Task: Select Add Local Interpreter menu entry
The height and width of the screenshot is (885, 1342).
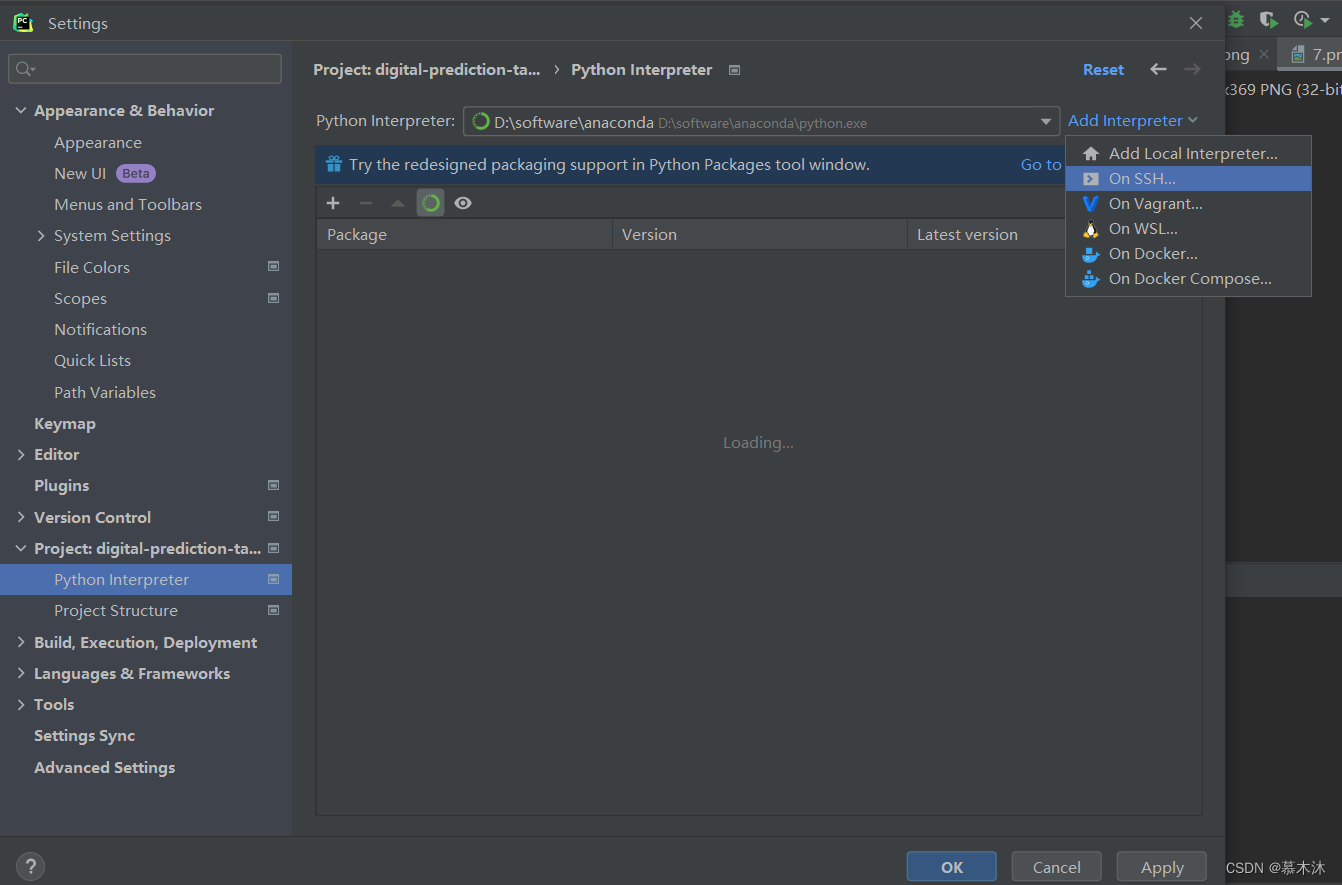Action: pyautogui.click(x=1188, y=154)
